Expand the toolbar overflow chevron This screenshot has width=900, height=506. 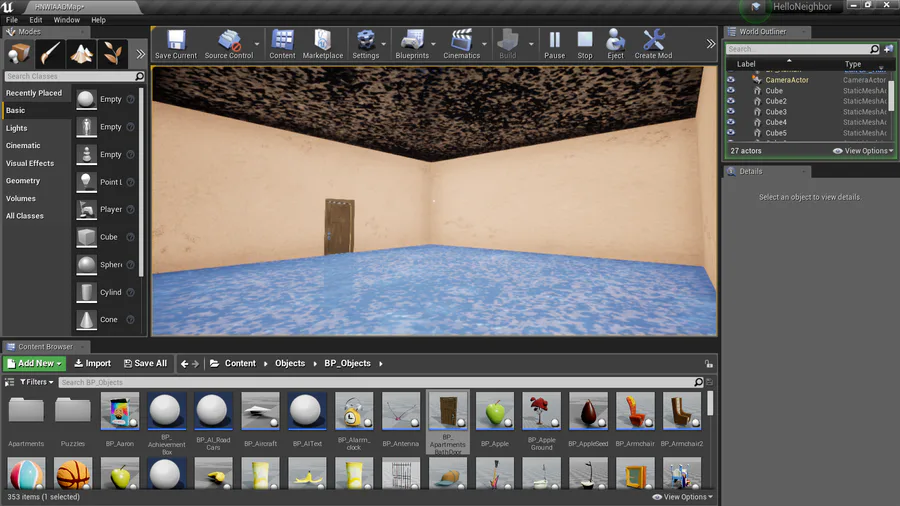point(711,44)
